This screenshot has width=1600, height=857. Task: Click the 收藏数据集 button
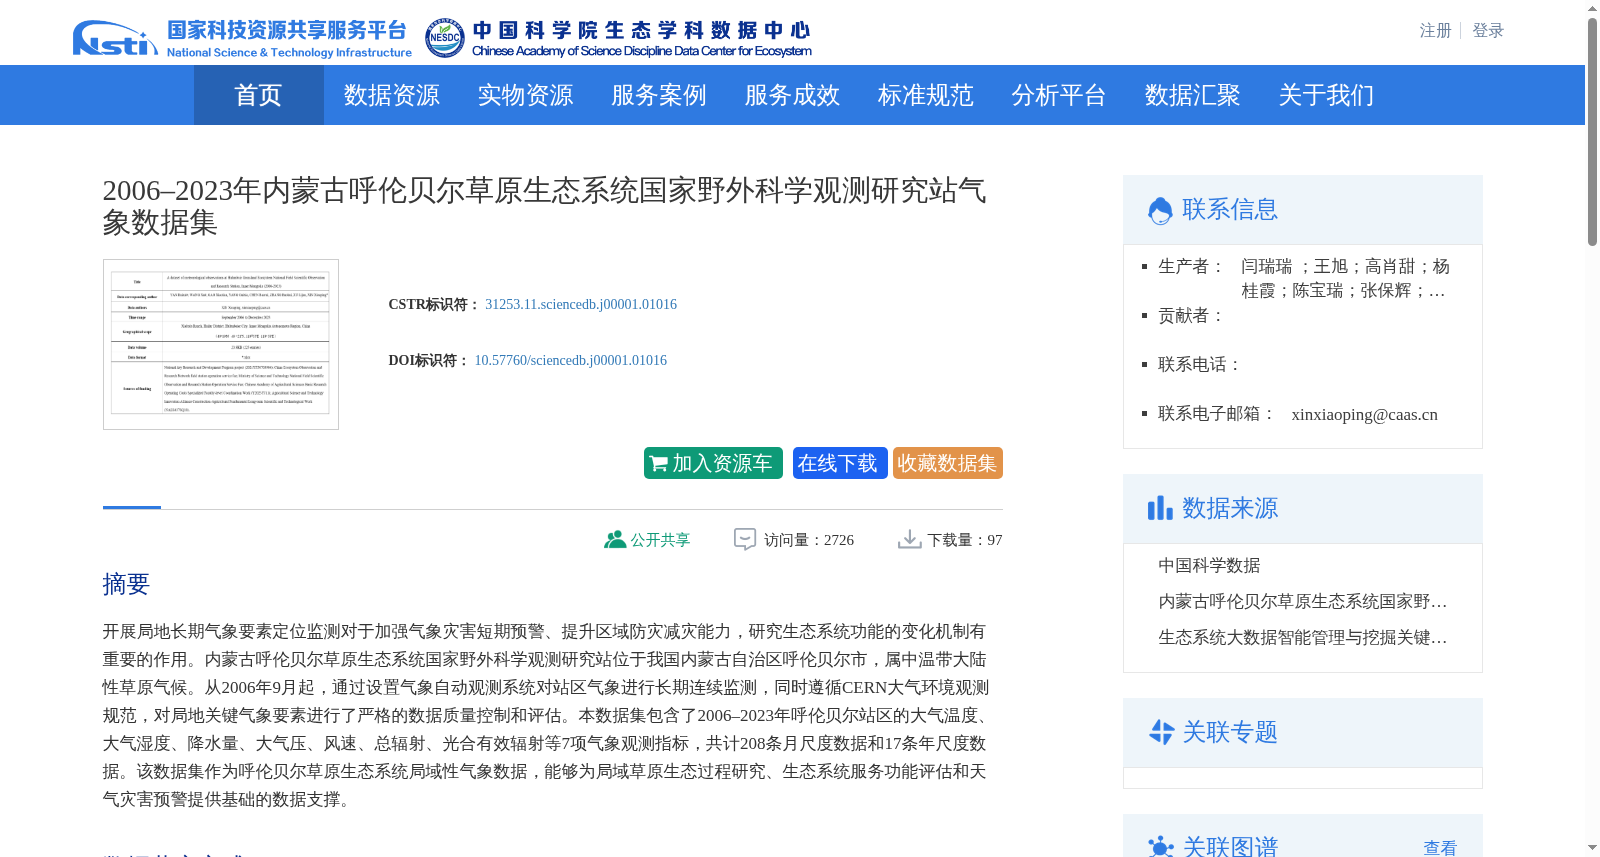[948, 463]
